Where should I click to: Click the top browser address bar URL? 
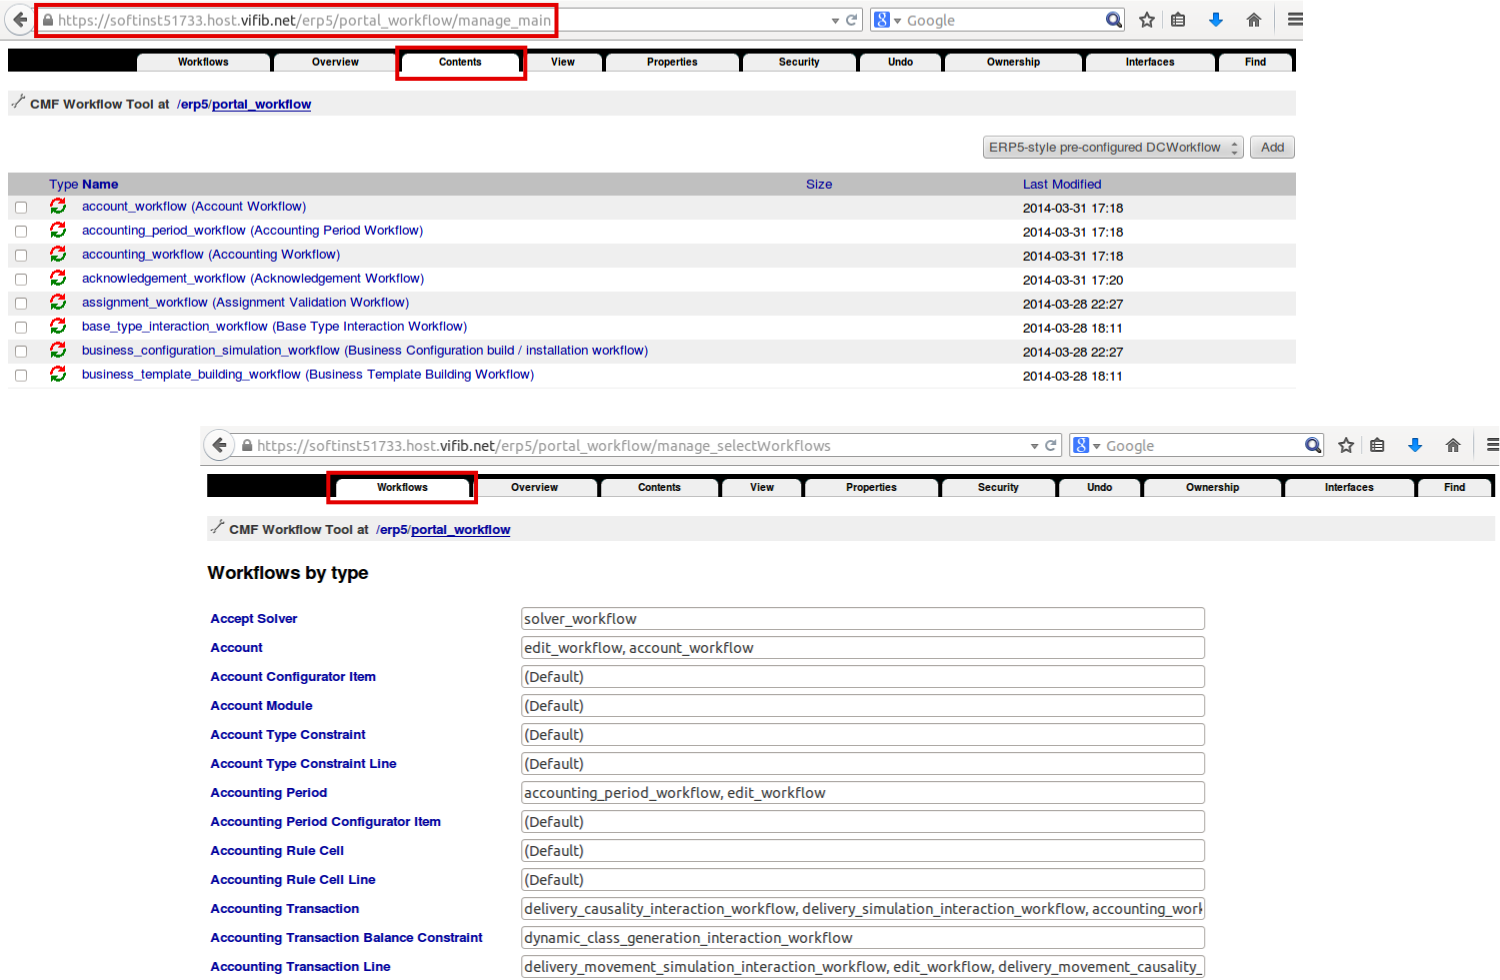[304, 20]
